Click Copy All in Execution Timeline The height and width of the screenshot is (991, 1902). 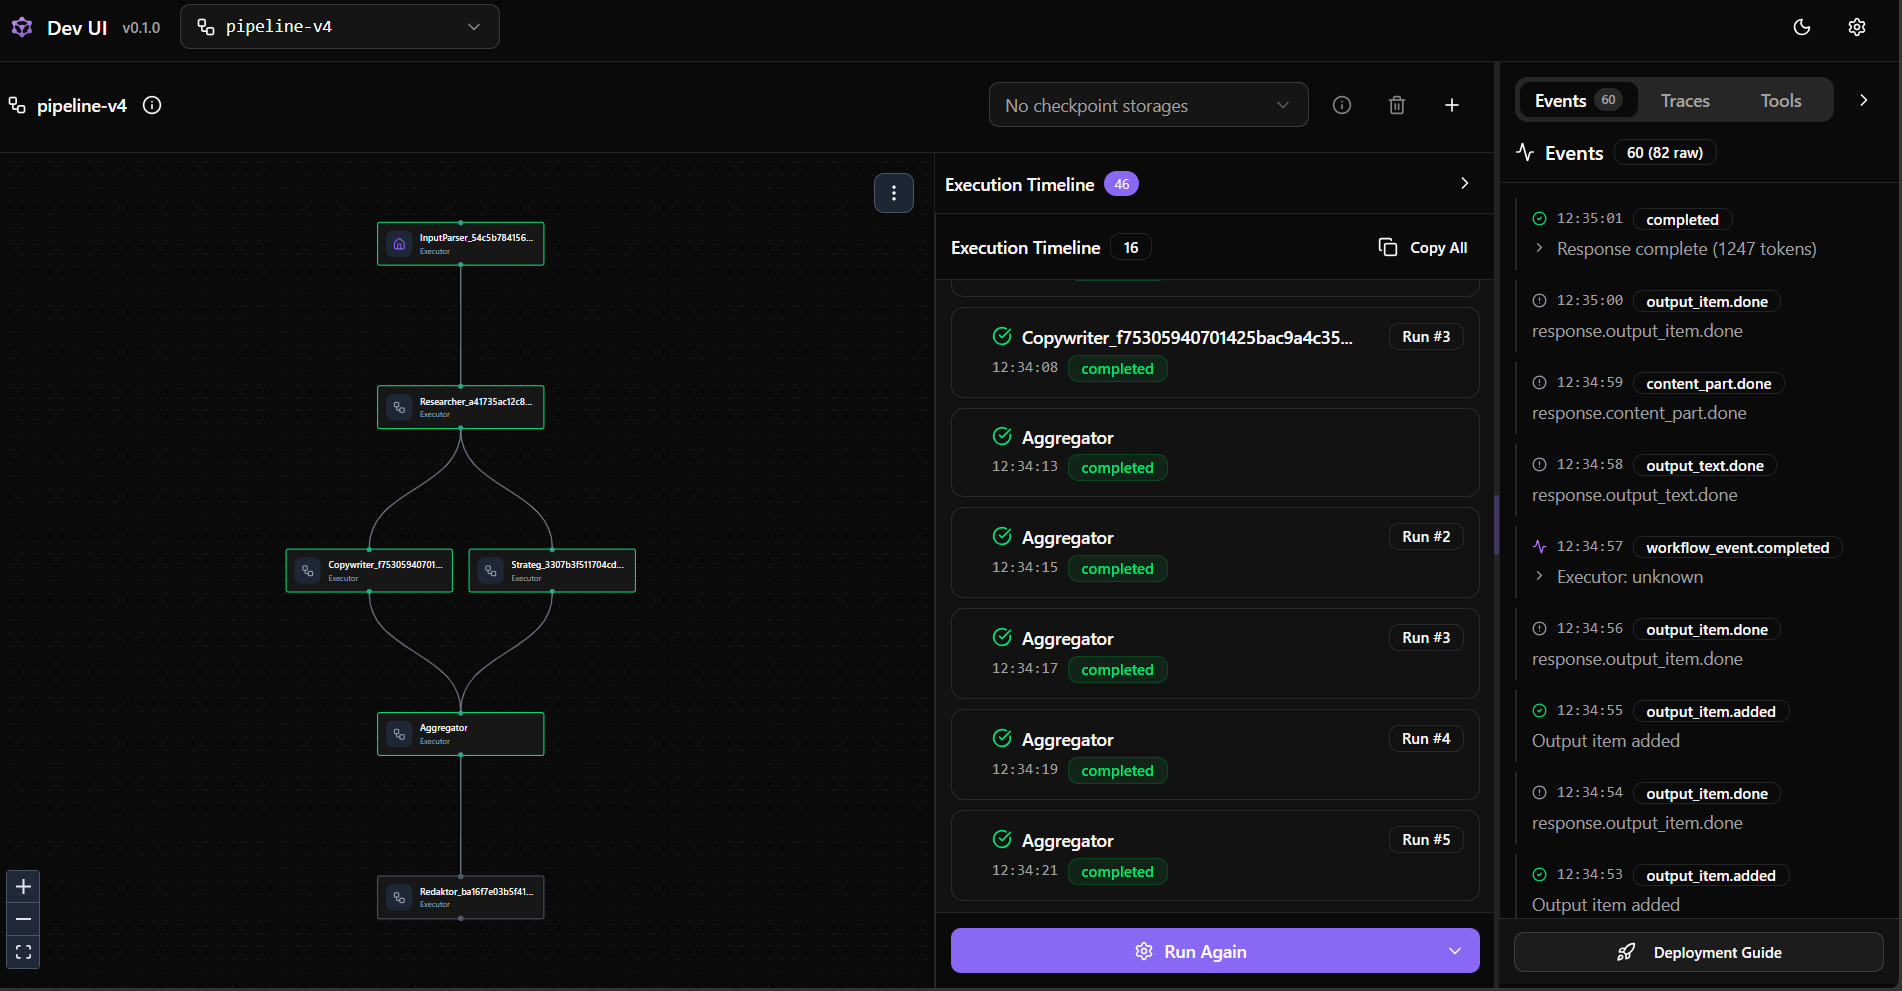pyautogui.click(x=1423, y=247)
